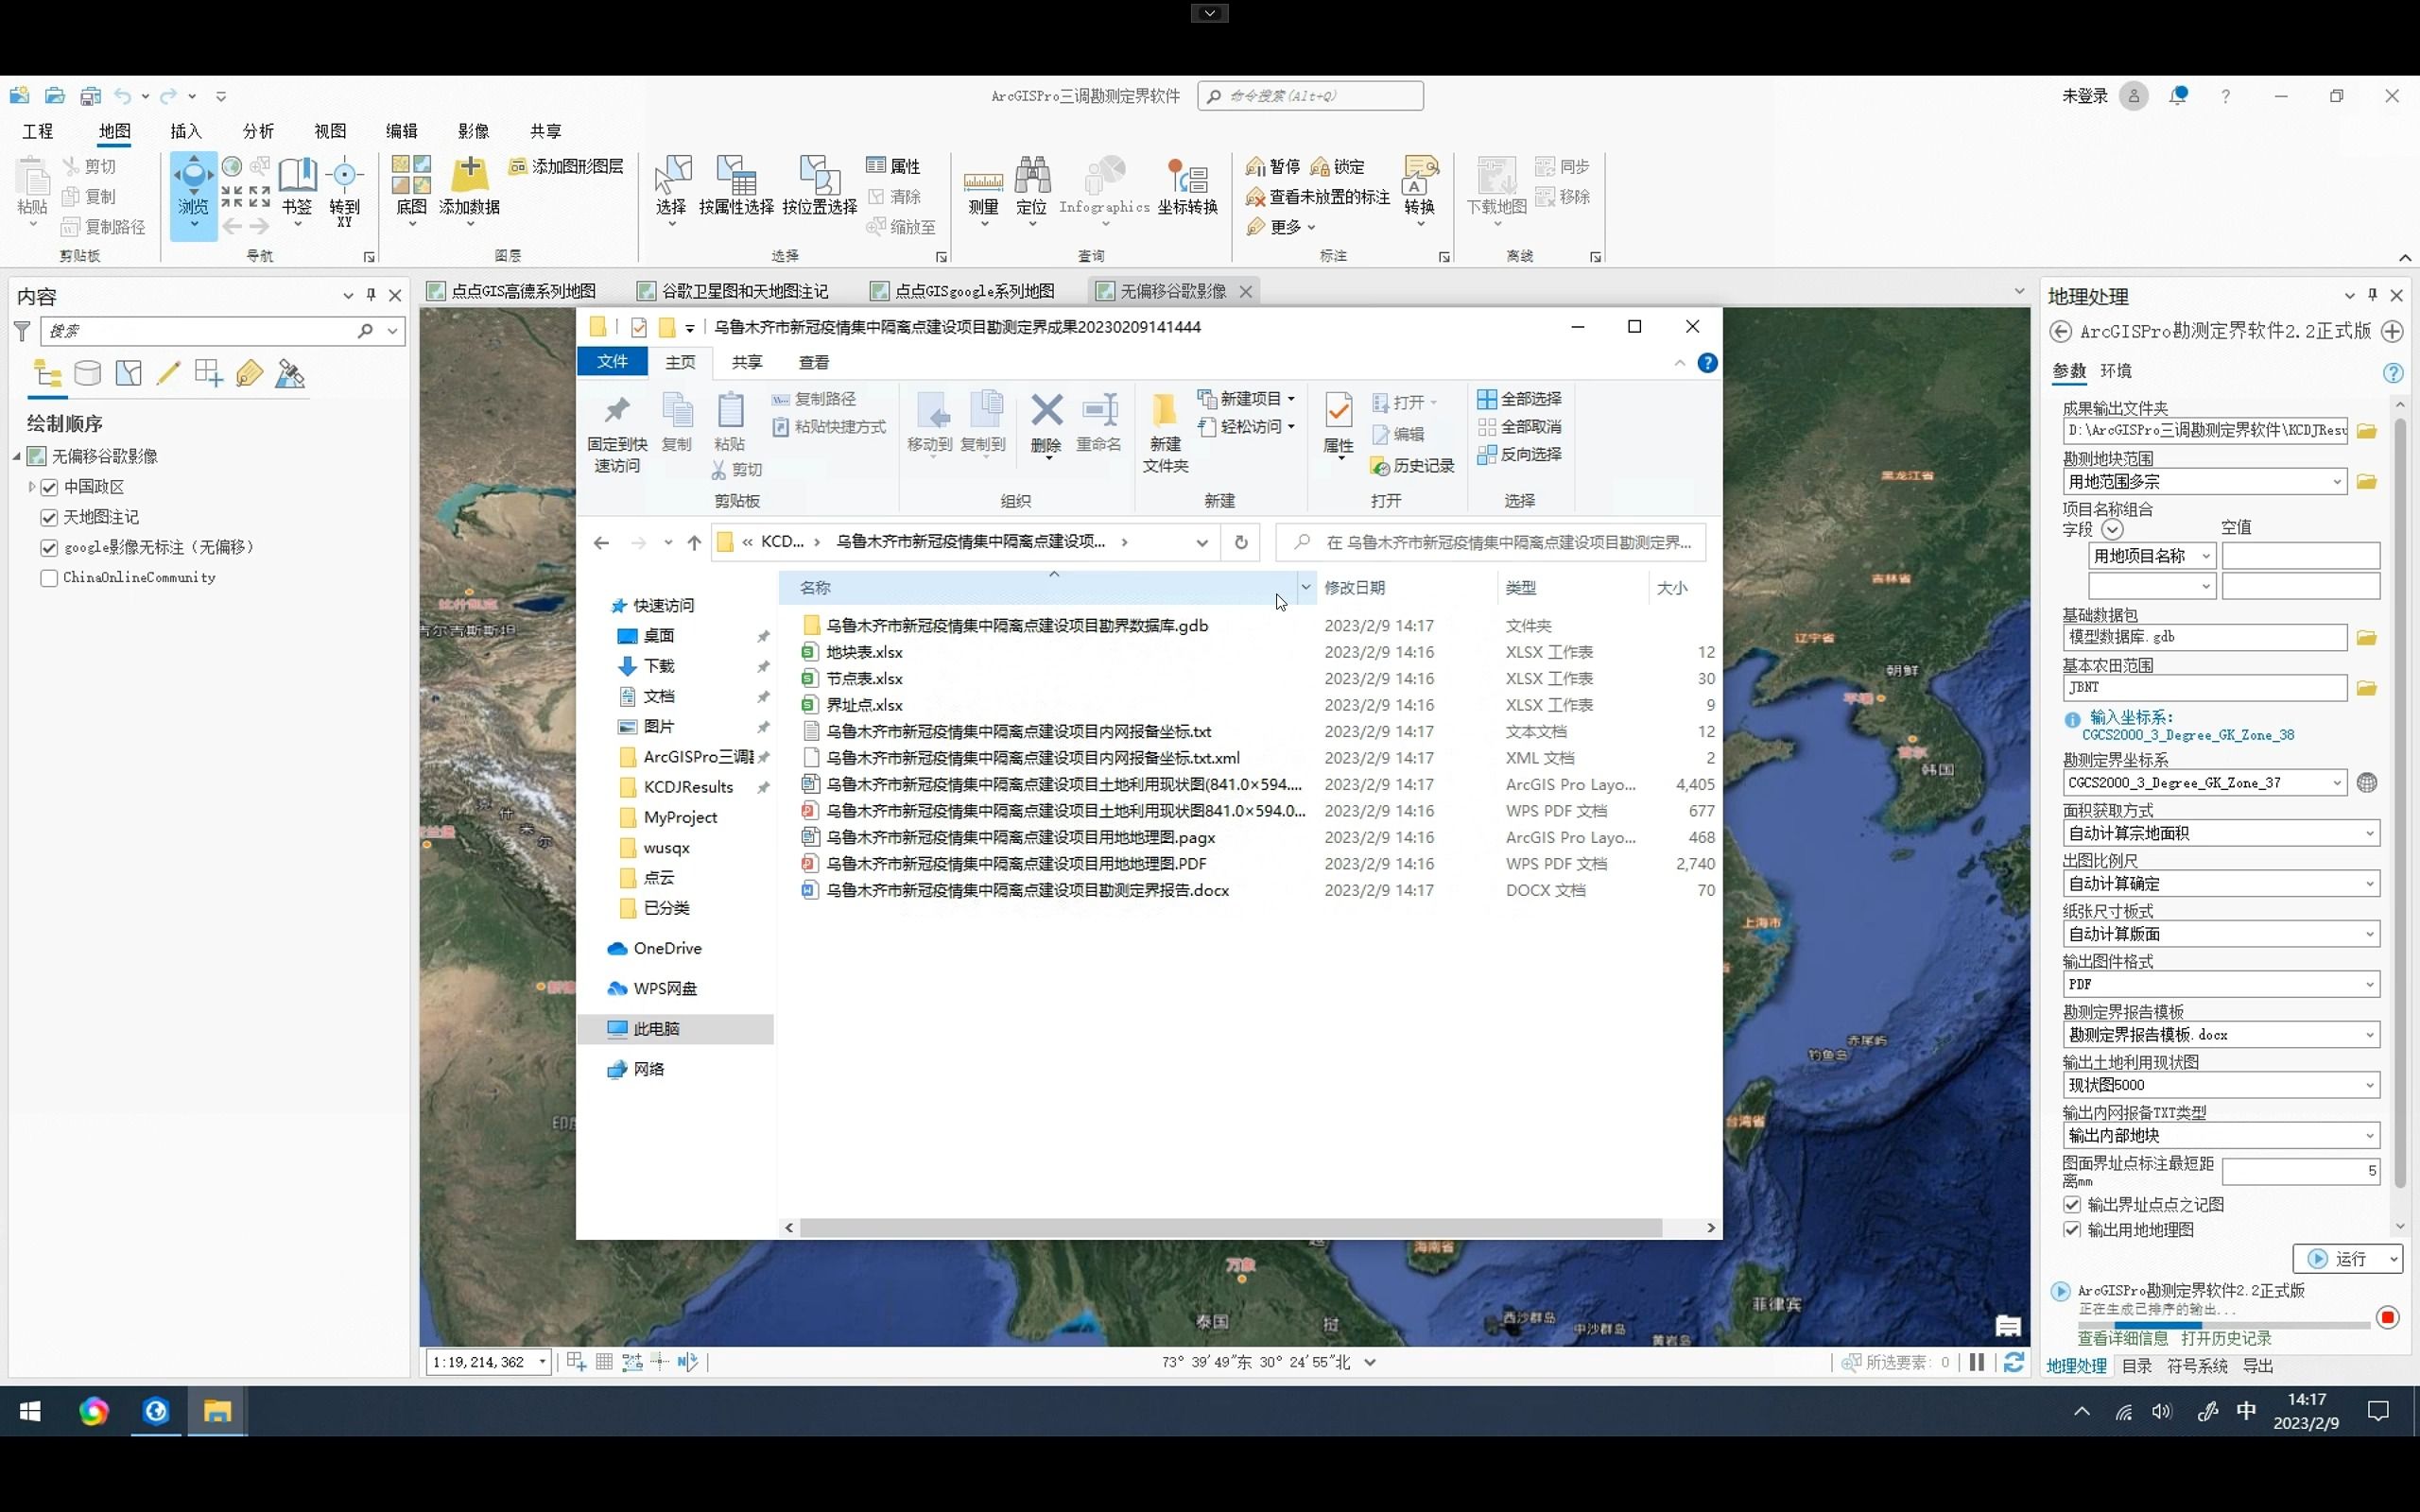Click the 运行 run button
Image resolution: width=2420 pixels, height=1512 pixels.
[2338, 1259]
